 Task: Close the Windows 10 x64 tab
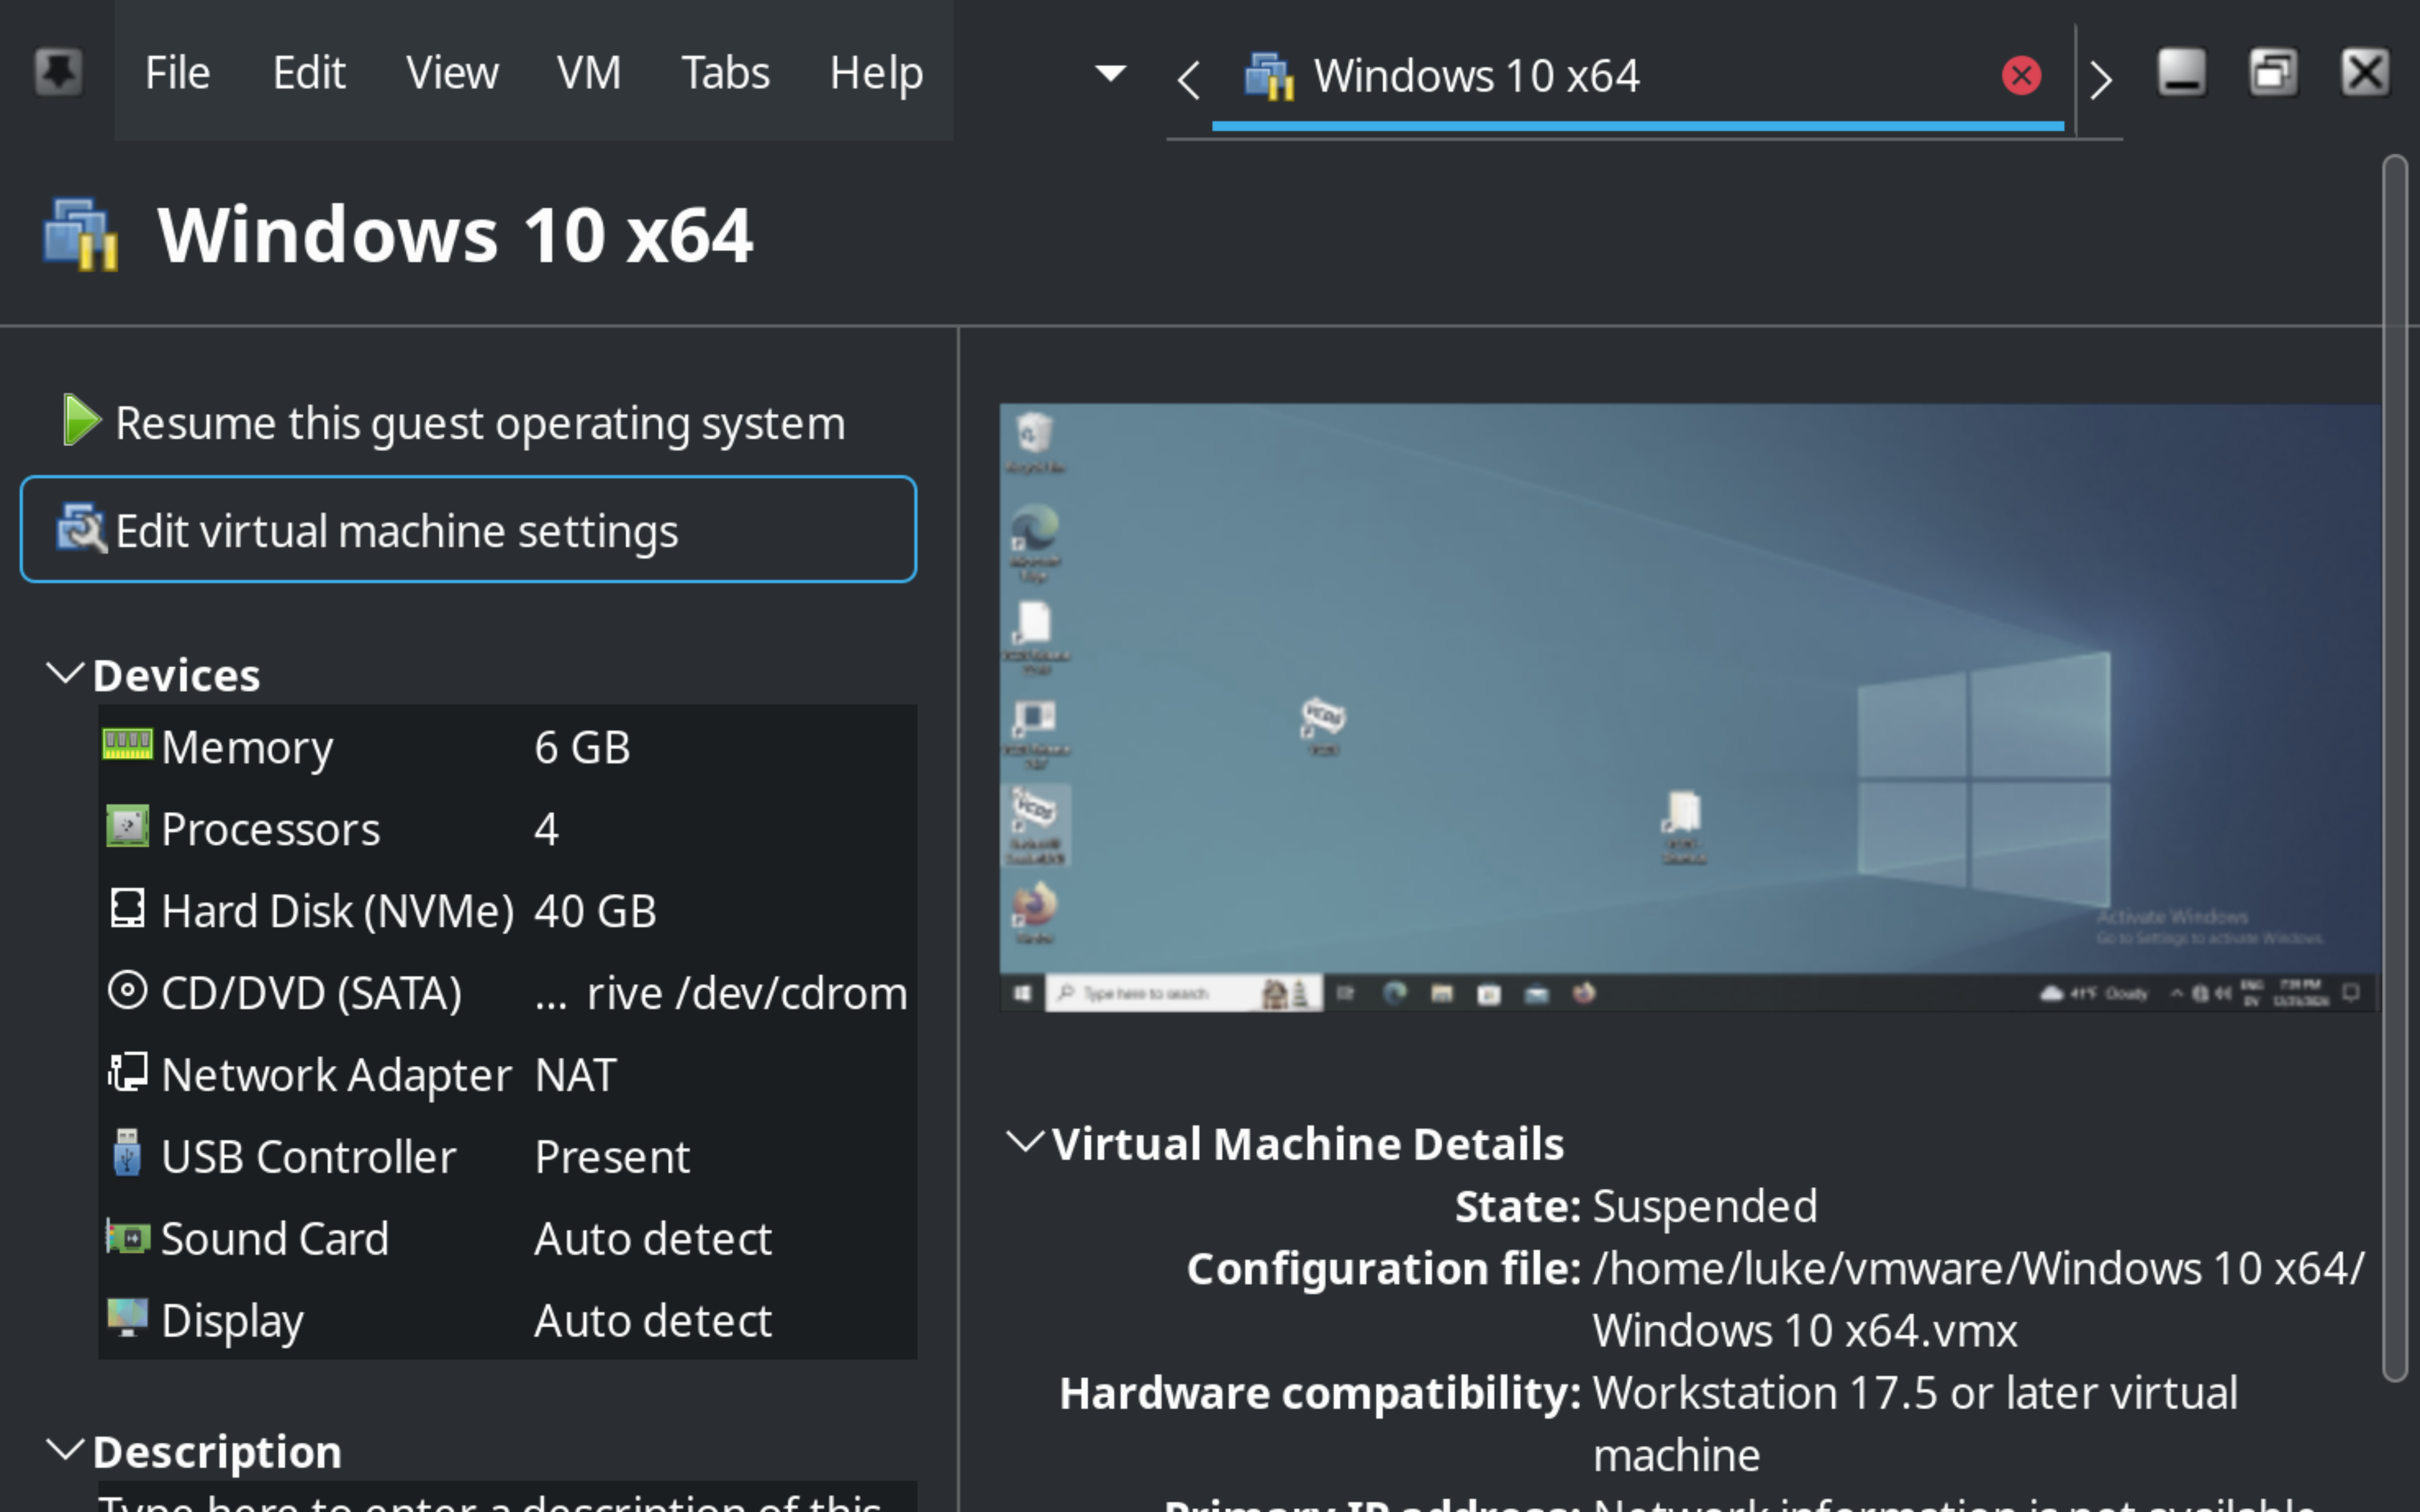pos(2021,75)
